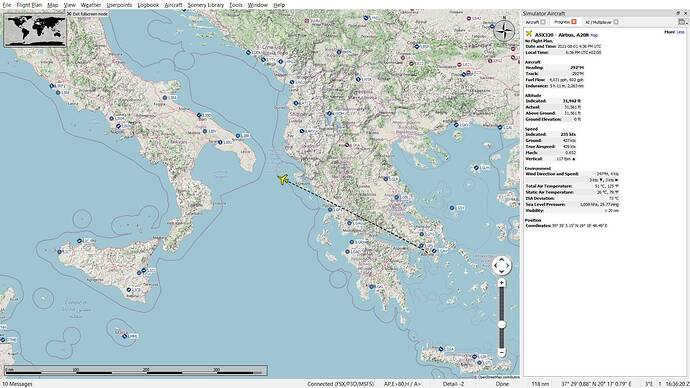690x388 pixels.
Task: Open the Scenery Library menu
Action: tap(206, 5)
